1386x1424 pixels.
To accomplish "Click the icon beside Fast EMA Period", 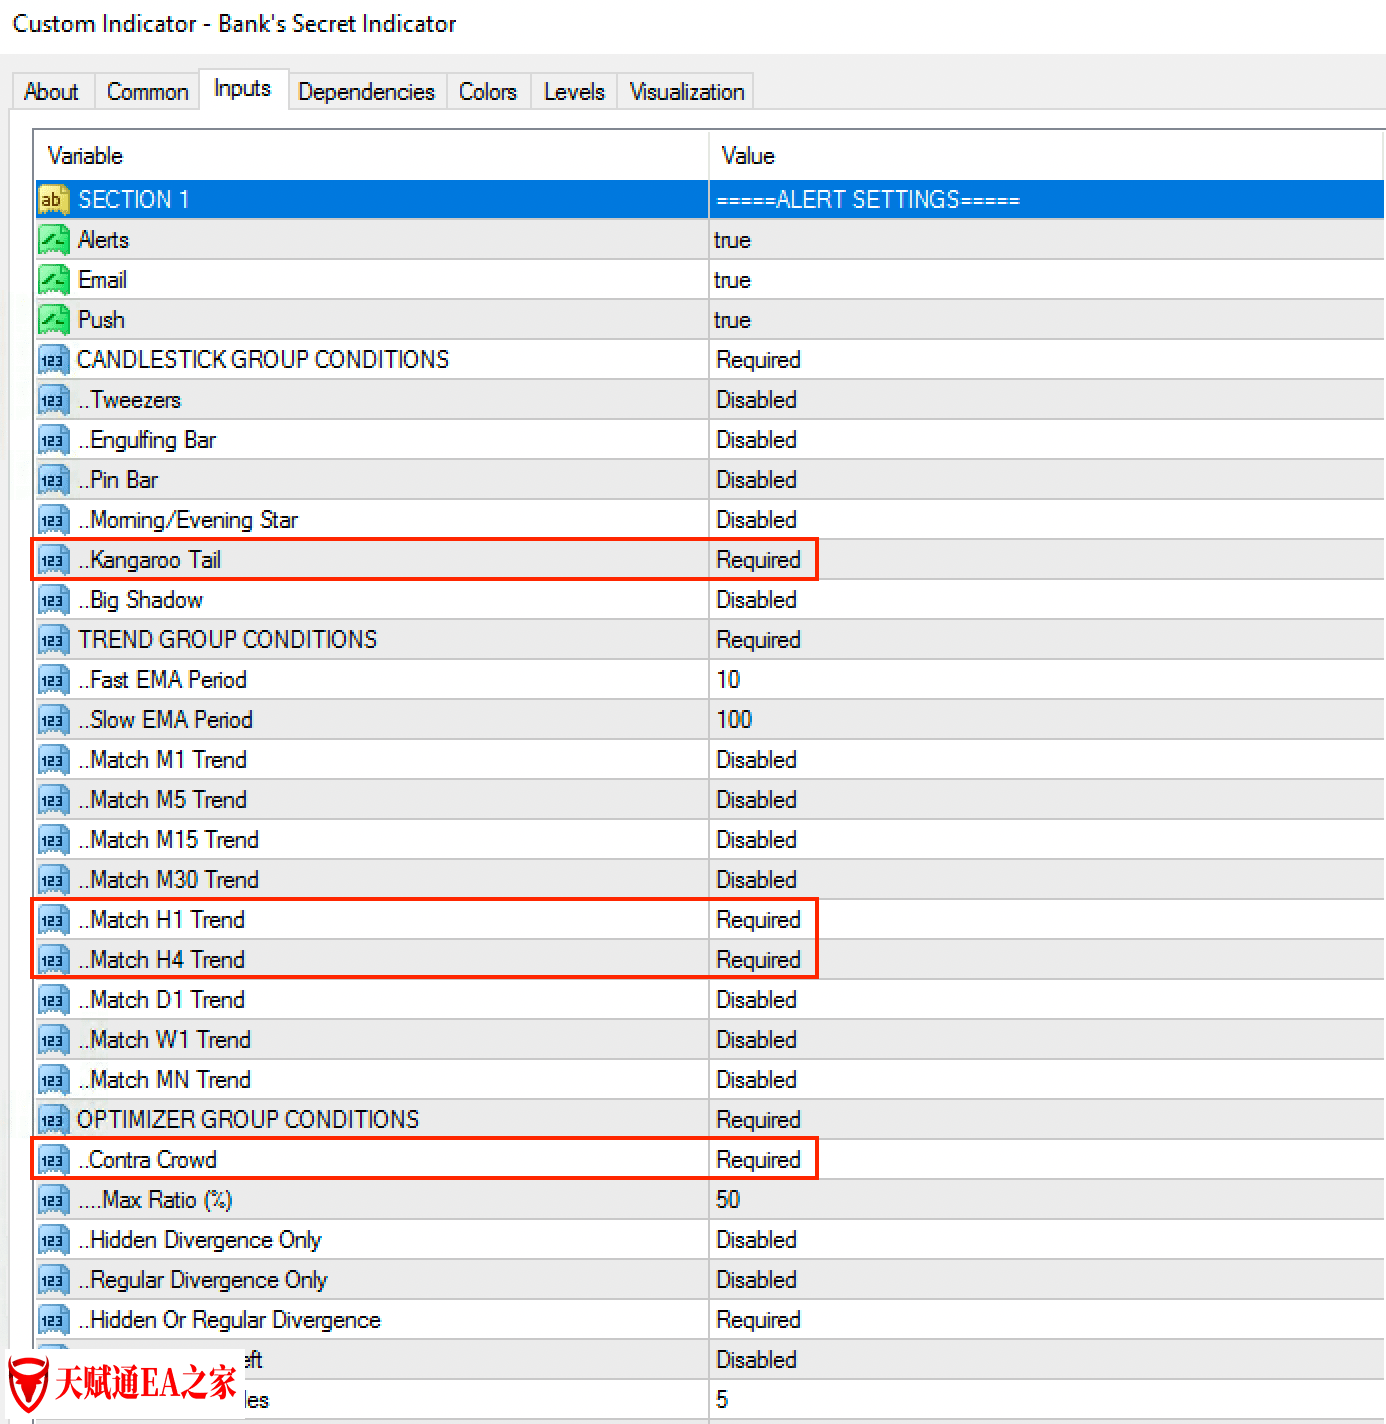I will (x=53, y=680).
